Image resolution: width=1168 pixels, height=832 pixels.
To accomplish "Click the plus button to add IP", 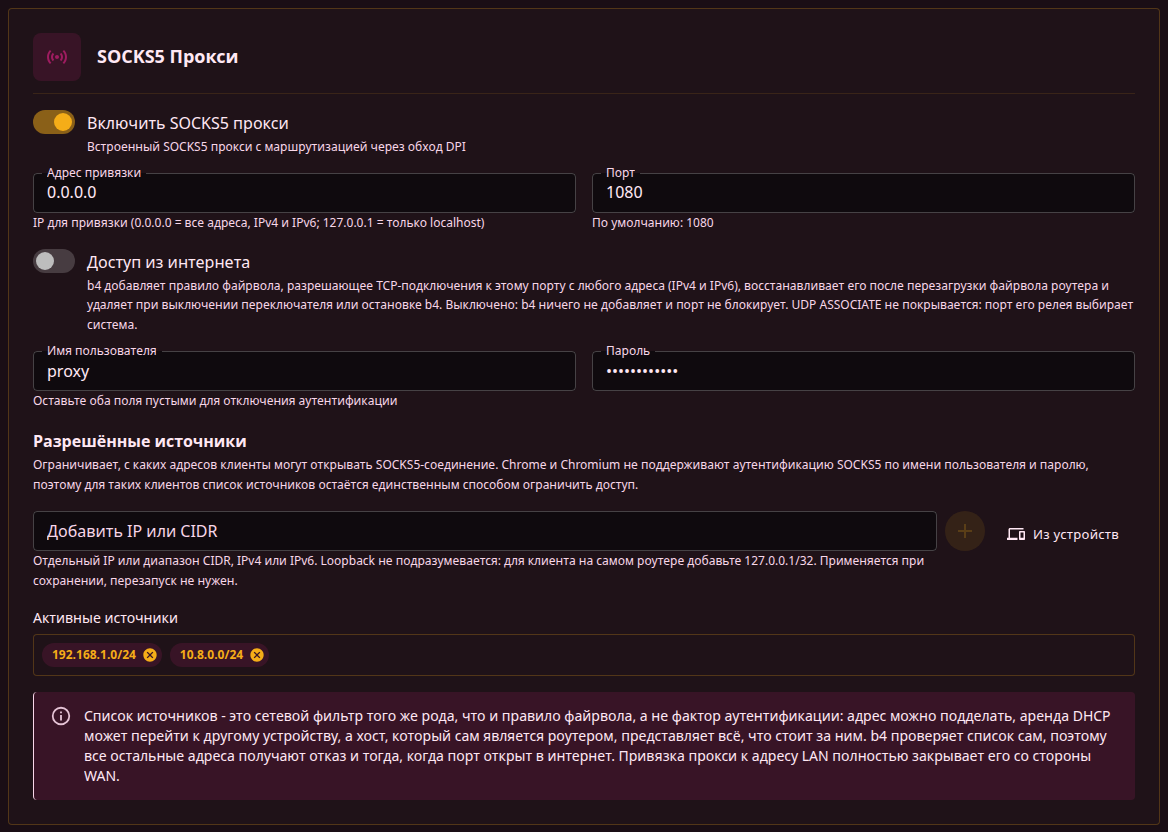I will [965, 531].
